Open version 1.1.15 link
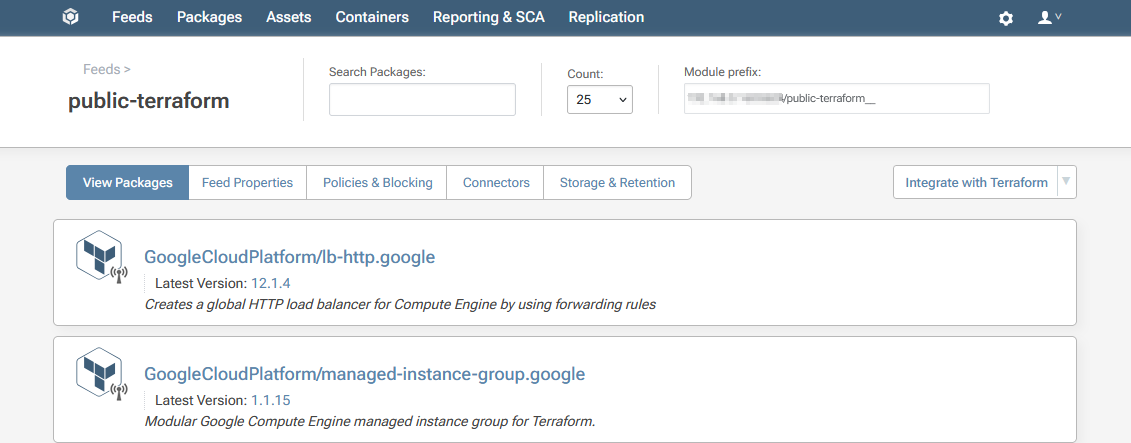 click(x=271, y=400)
